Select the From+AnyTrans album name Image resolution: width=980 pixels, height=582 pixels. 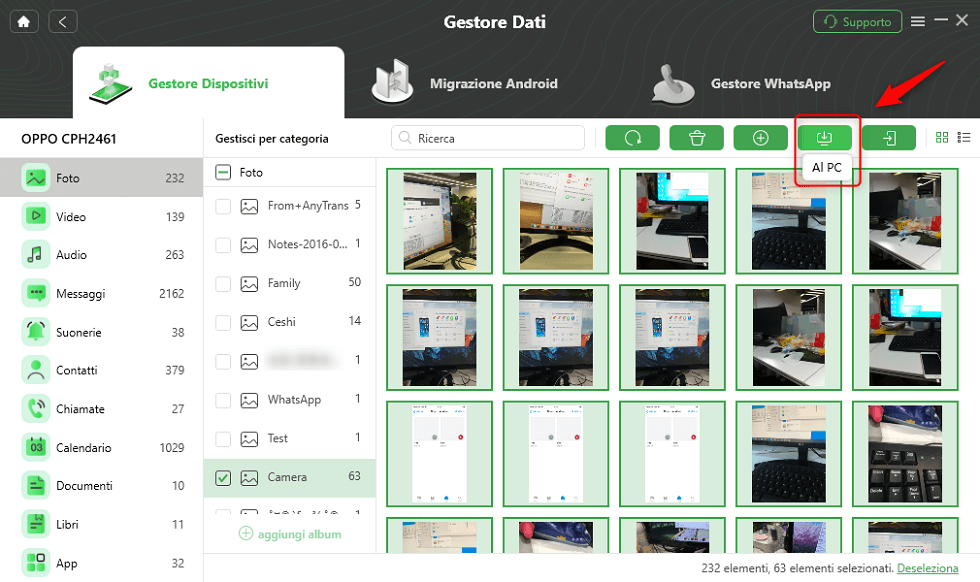click(308, 206)
